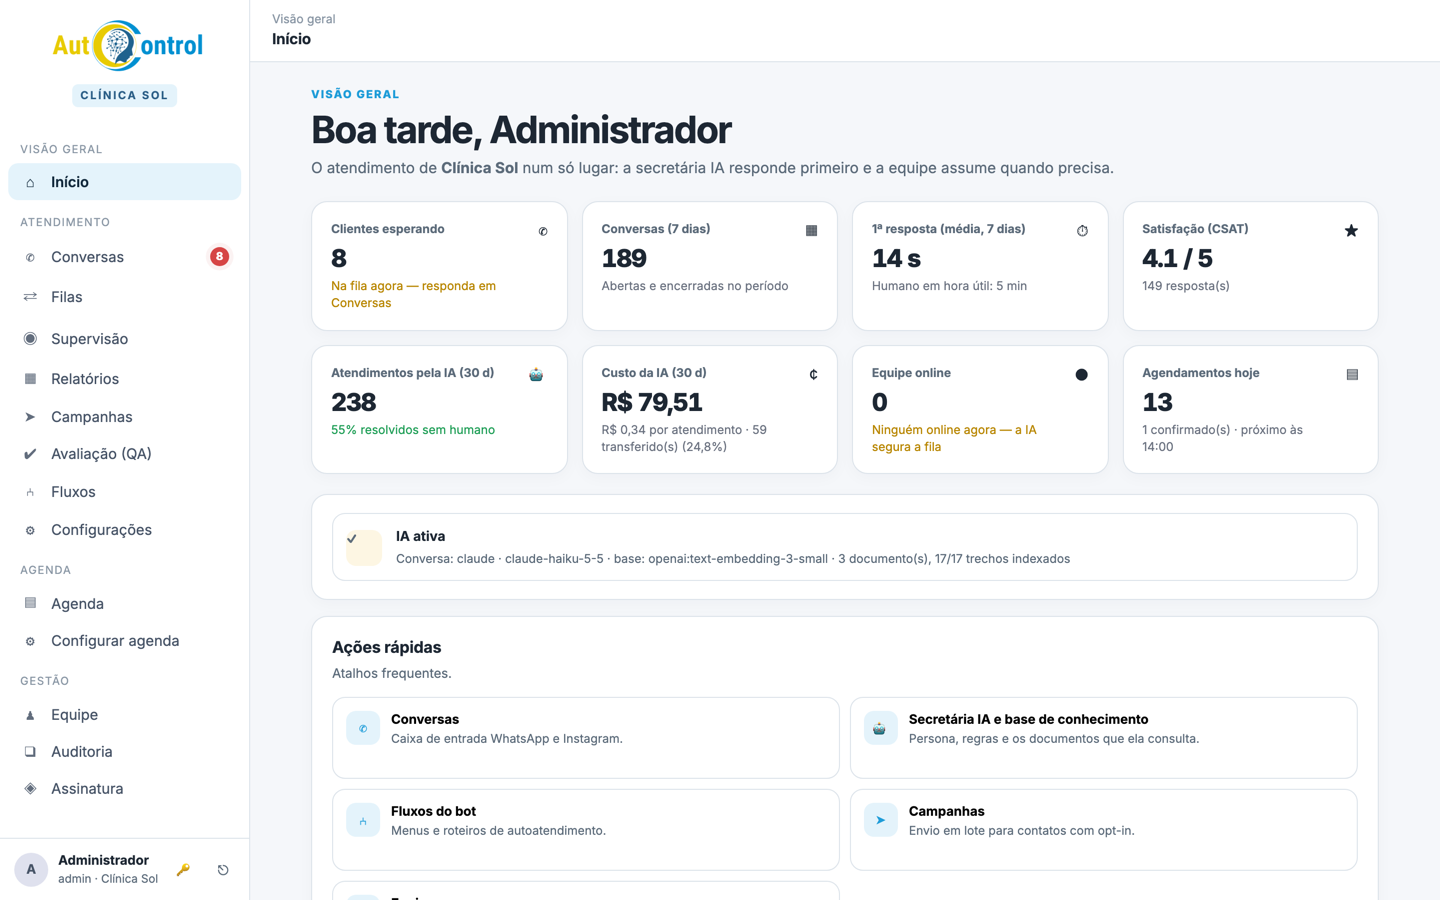
Task: Click the AutoControl logo
Action: click(x=127, y=45)
